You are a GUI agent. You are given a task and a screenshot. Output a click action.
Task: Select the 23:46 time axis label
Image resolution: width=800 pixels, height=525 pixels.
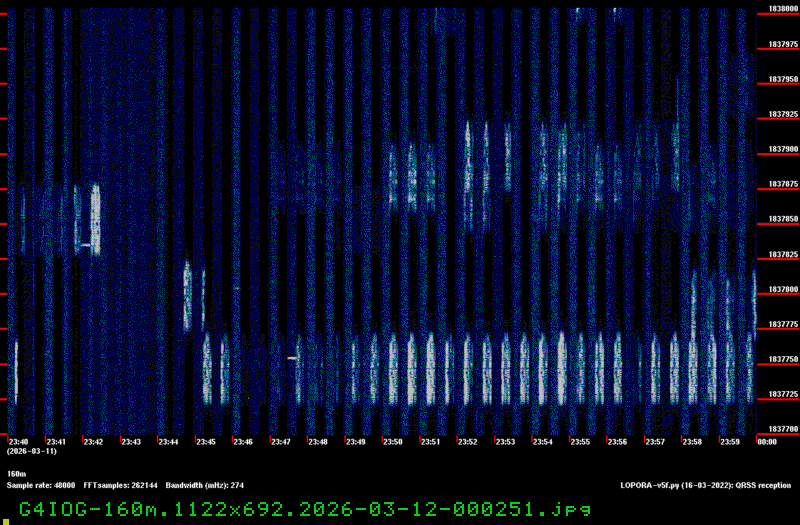(243, 442)
